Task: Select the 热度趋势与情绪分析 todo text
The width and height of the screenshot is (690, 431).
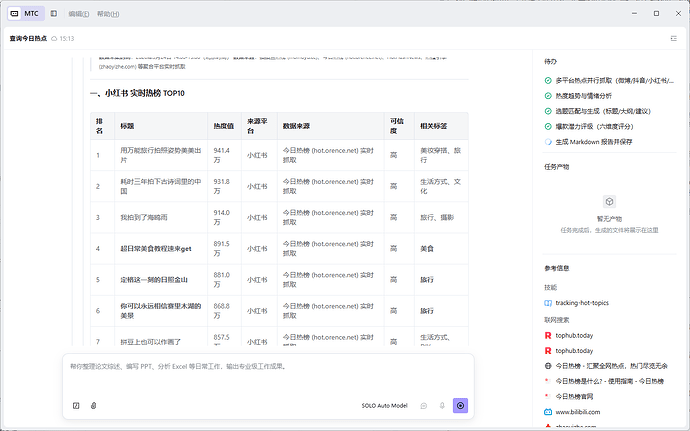Action: click(x=584, y=96)
